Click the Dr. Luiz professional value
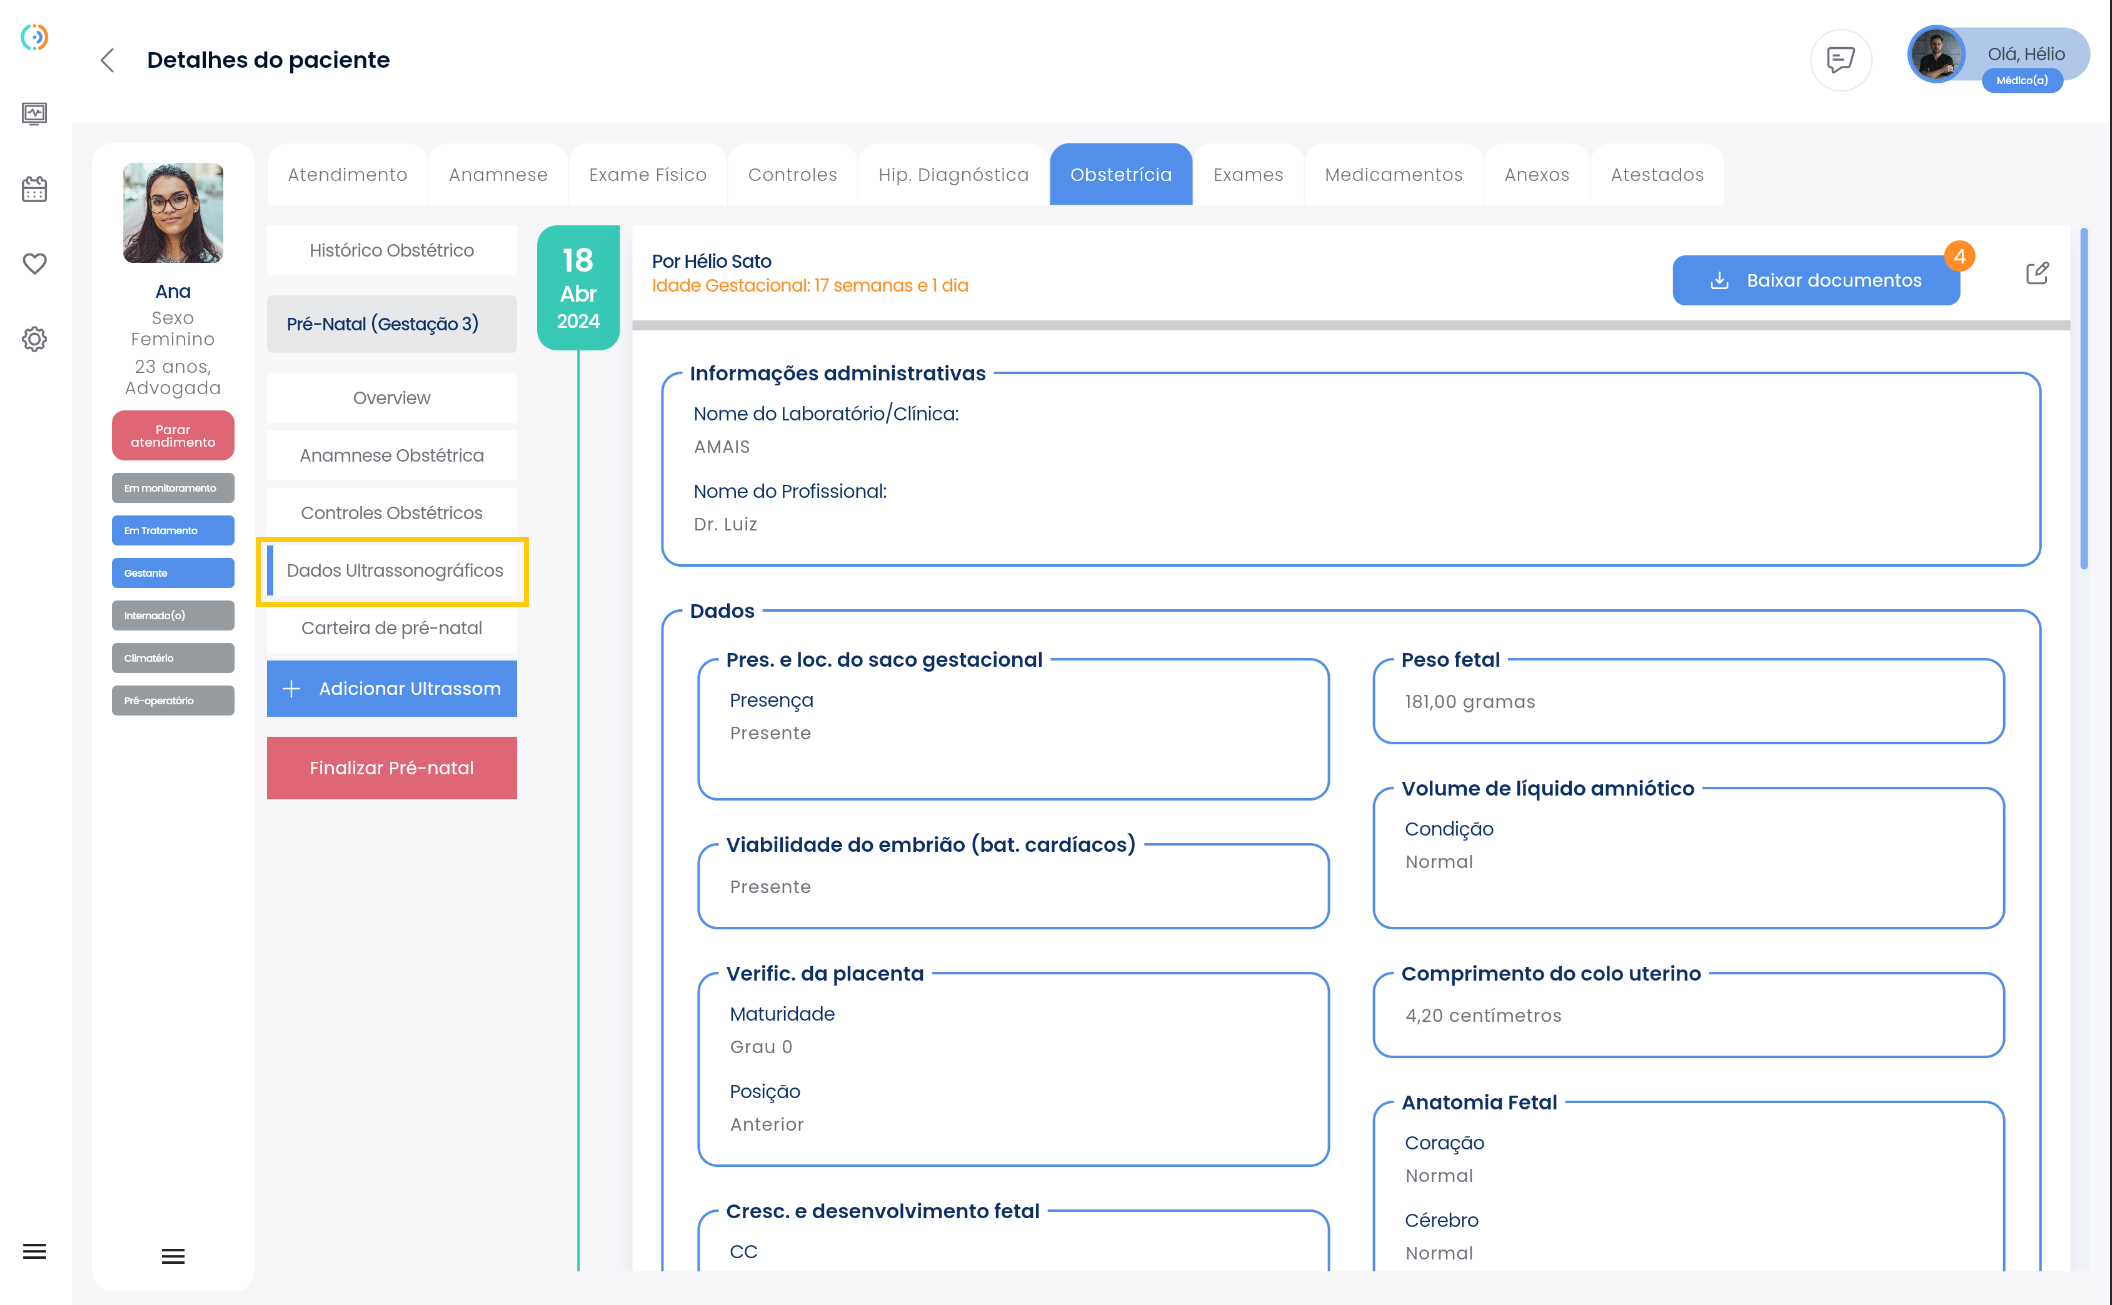The image size is (2112, 1305). click(726, 525)
